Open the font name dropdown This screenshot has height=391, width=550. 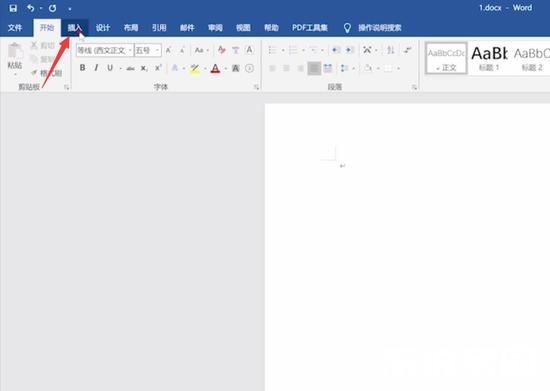[130, 50]
